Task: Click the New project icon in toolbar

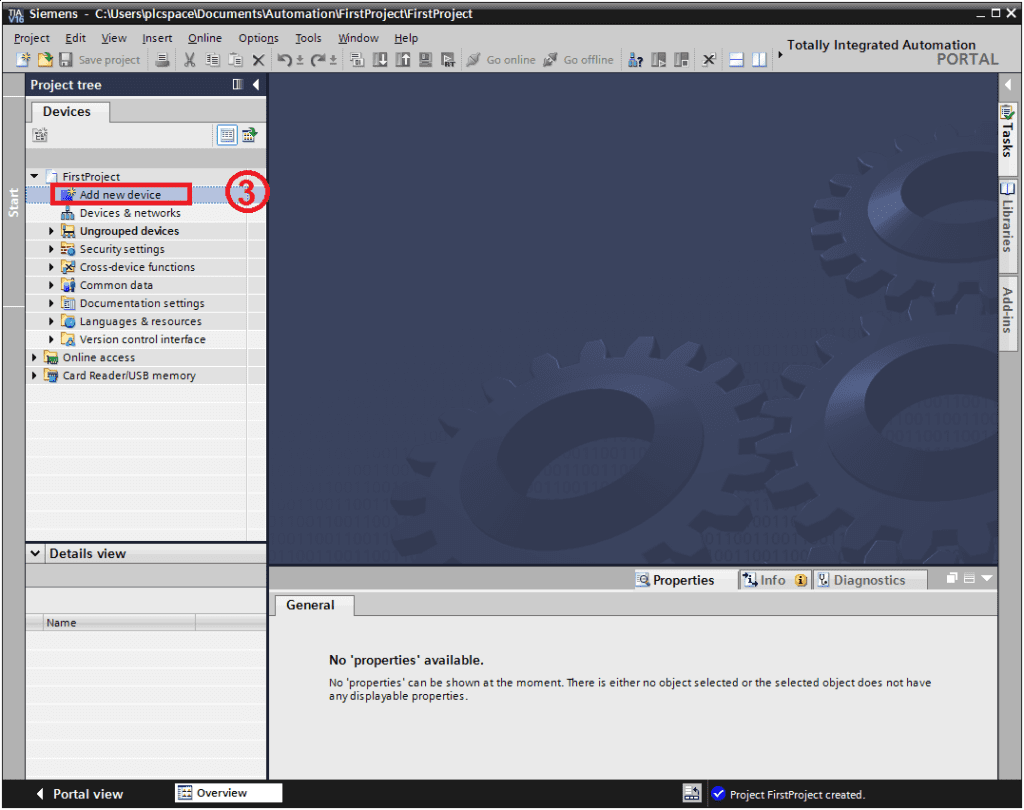Action: coord(23,60)
